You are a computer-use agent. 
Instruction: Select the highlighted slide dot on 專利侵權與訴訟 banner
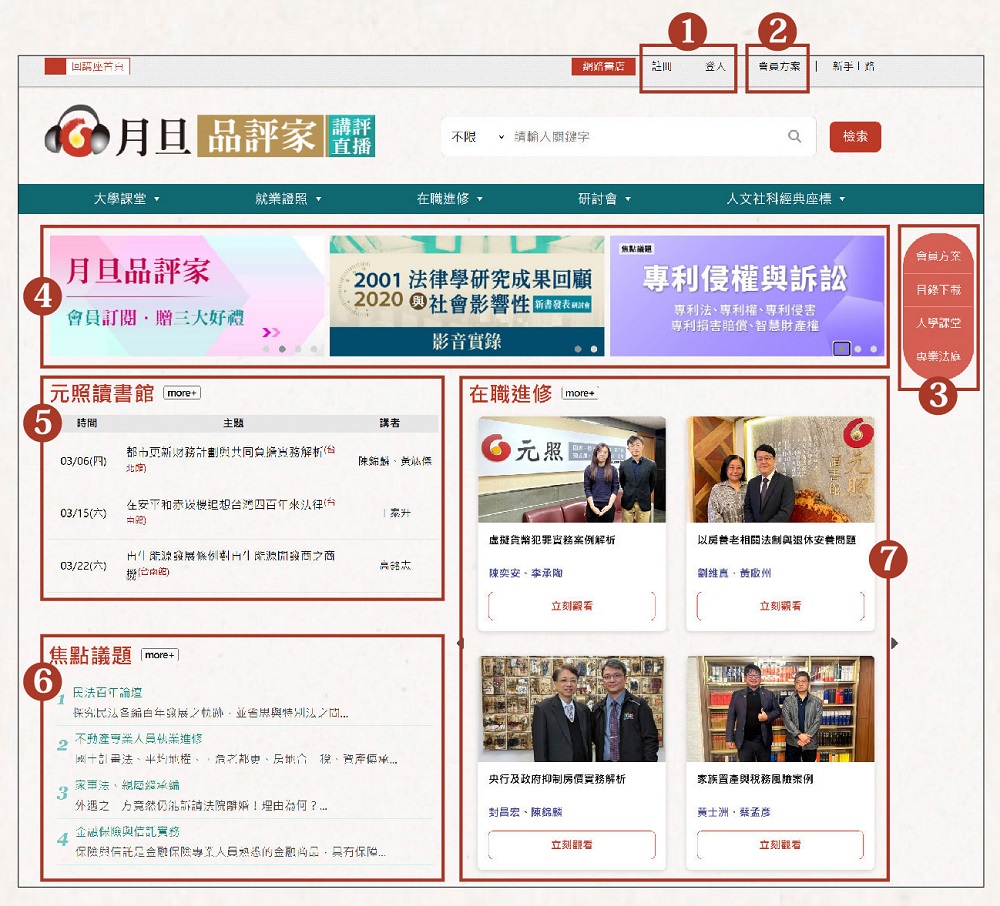pos(842,349)
